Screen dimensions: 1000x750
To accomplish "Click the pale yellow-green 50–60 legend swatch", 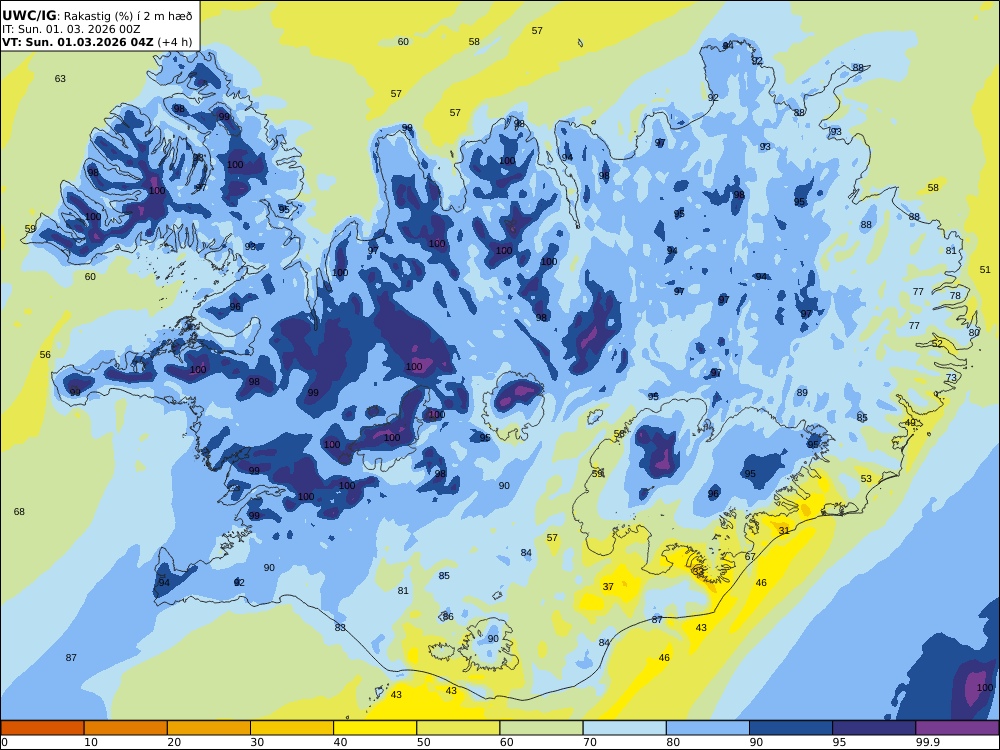I will pyautogui.click(x=458, y=728).
